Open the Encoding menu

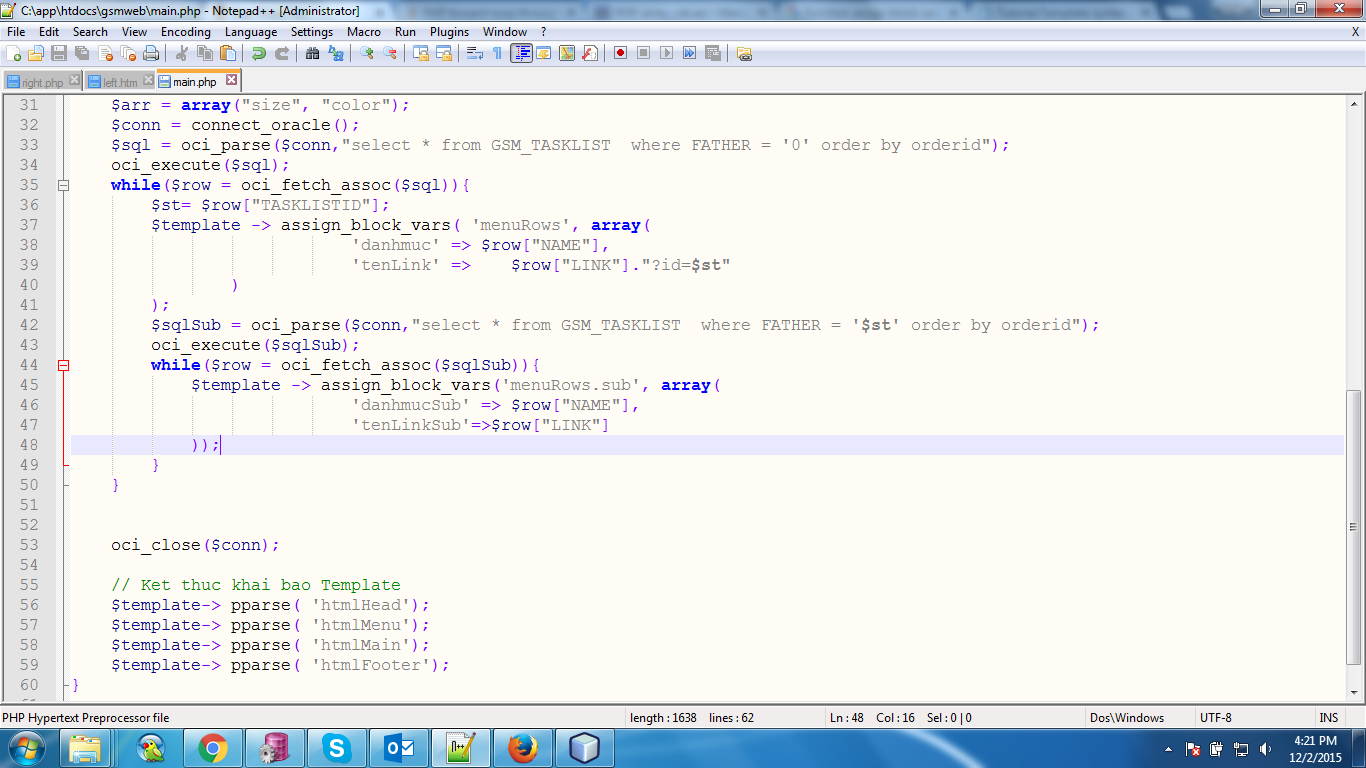185,32
